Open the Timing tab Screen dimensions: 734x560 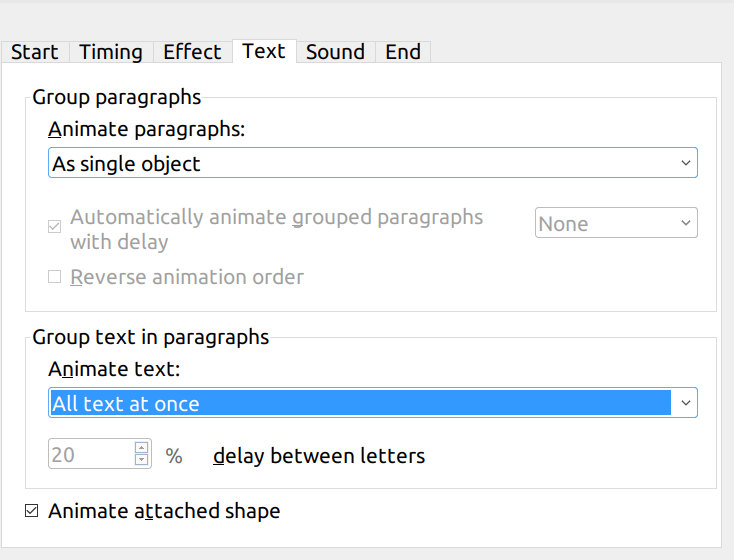click(x=110, y=52)
